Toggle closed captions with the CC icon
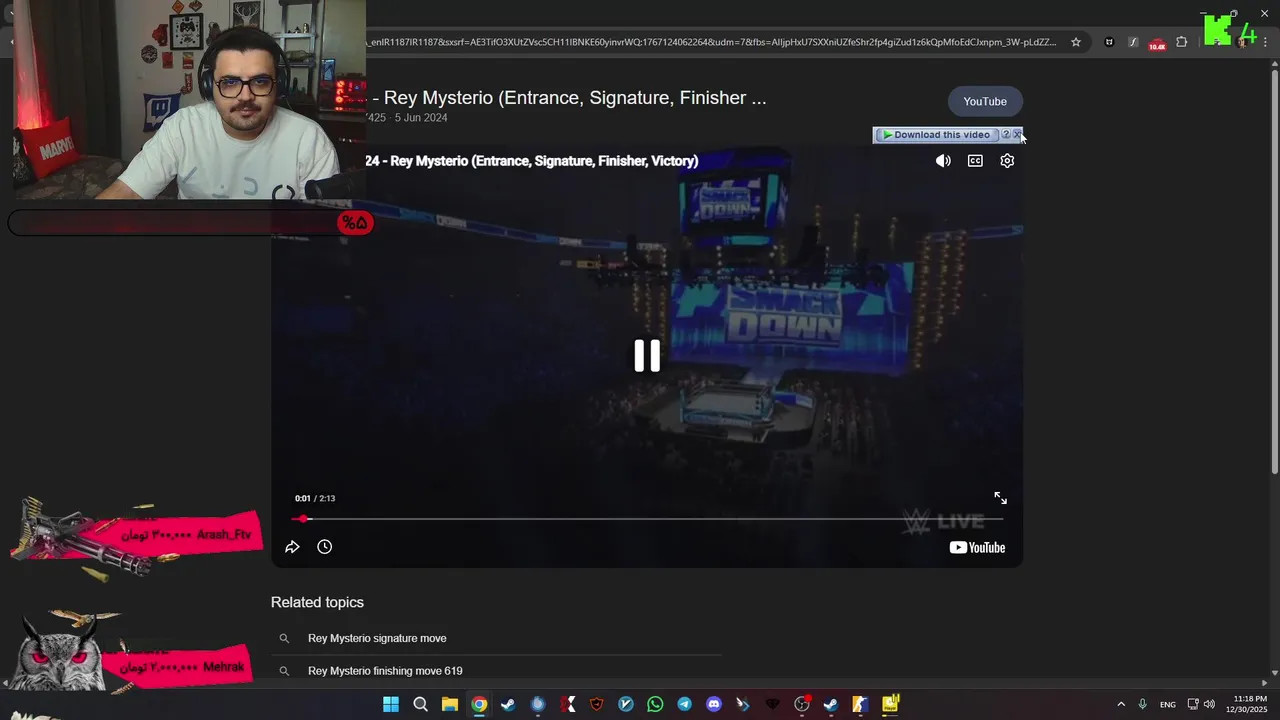The image size is (1280, 720). [975, 161]
